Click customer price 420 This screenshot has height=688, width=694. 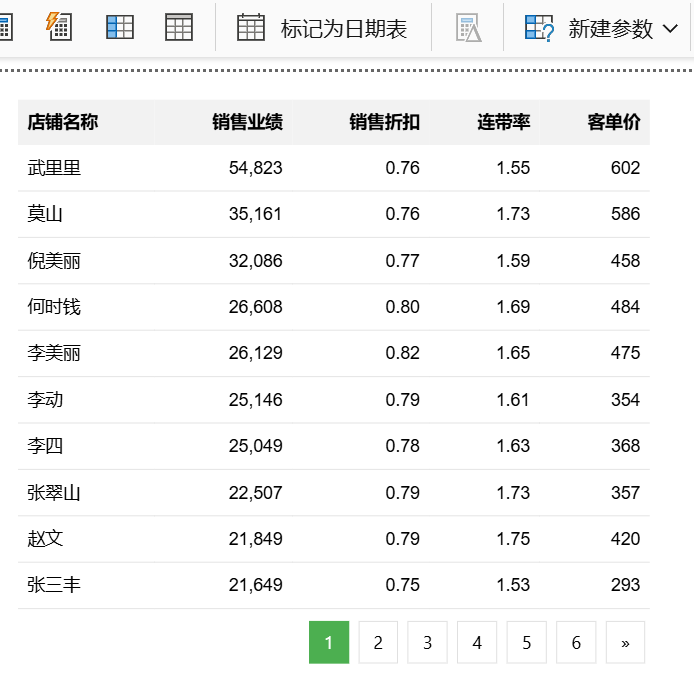click(x=625, y=539)
